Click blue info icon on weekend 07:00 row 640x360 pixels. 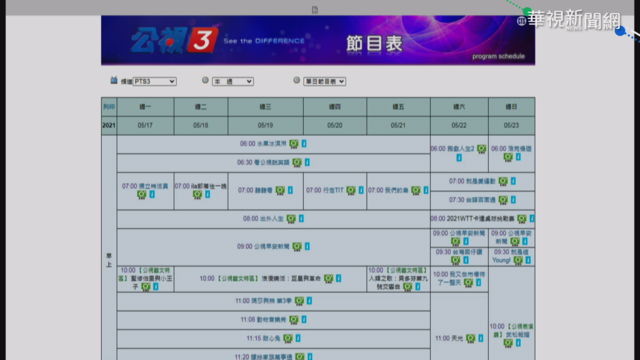pyautogui.click(x=513, y=181)
